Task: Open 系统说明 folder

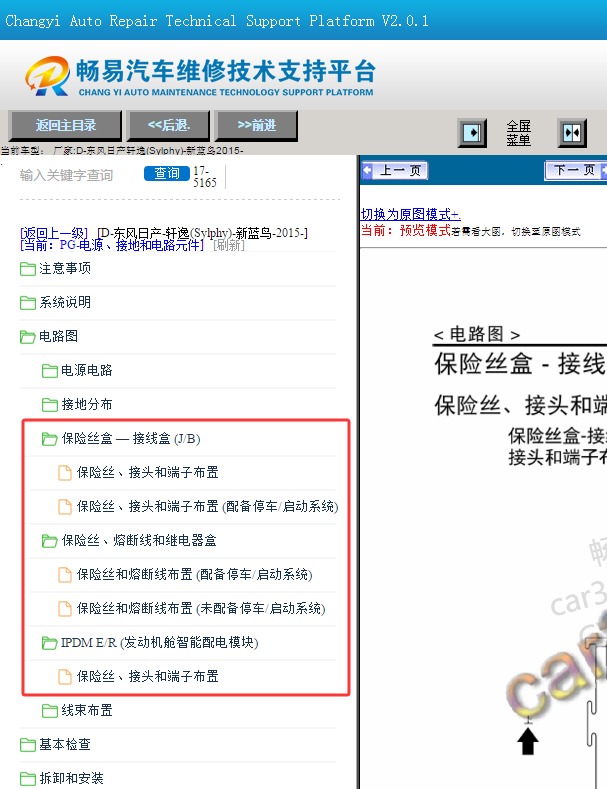Action: click(65, 302)
